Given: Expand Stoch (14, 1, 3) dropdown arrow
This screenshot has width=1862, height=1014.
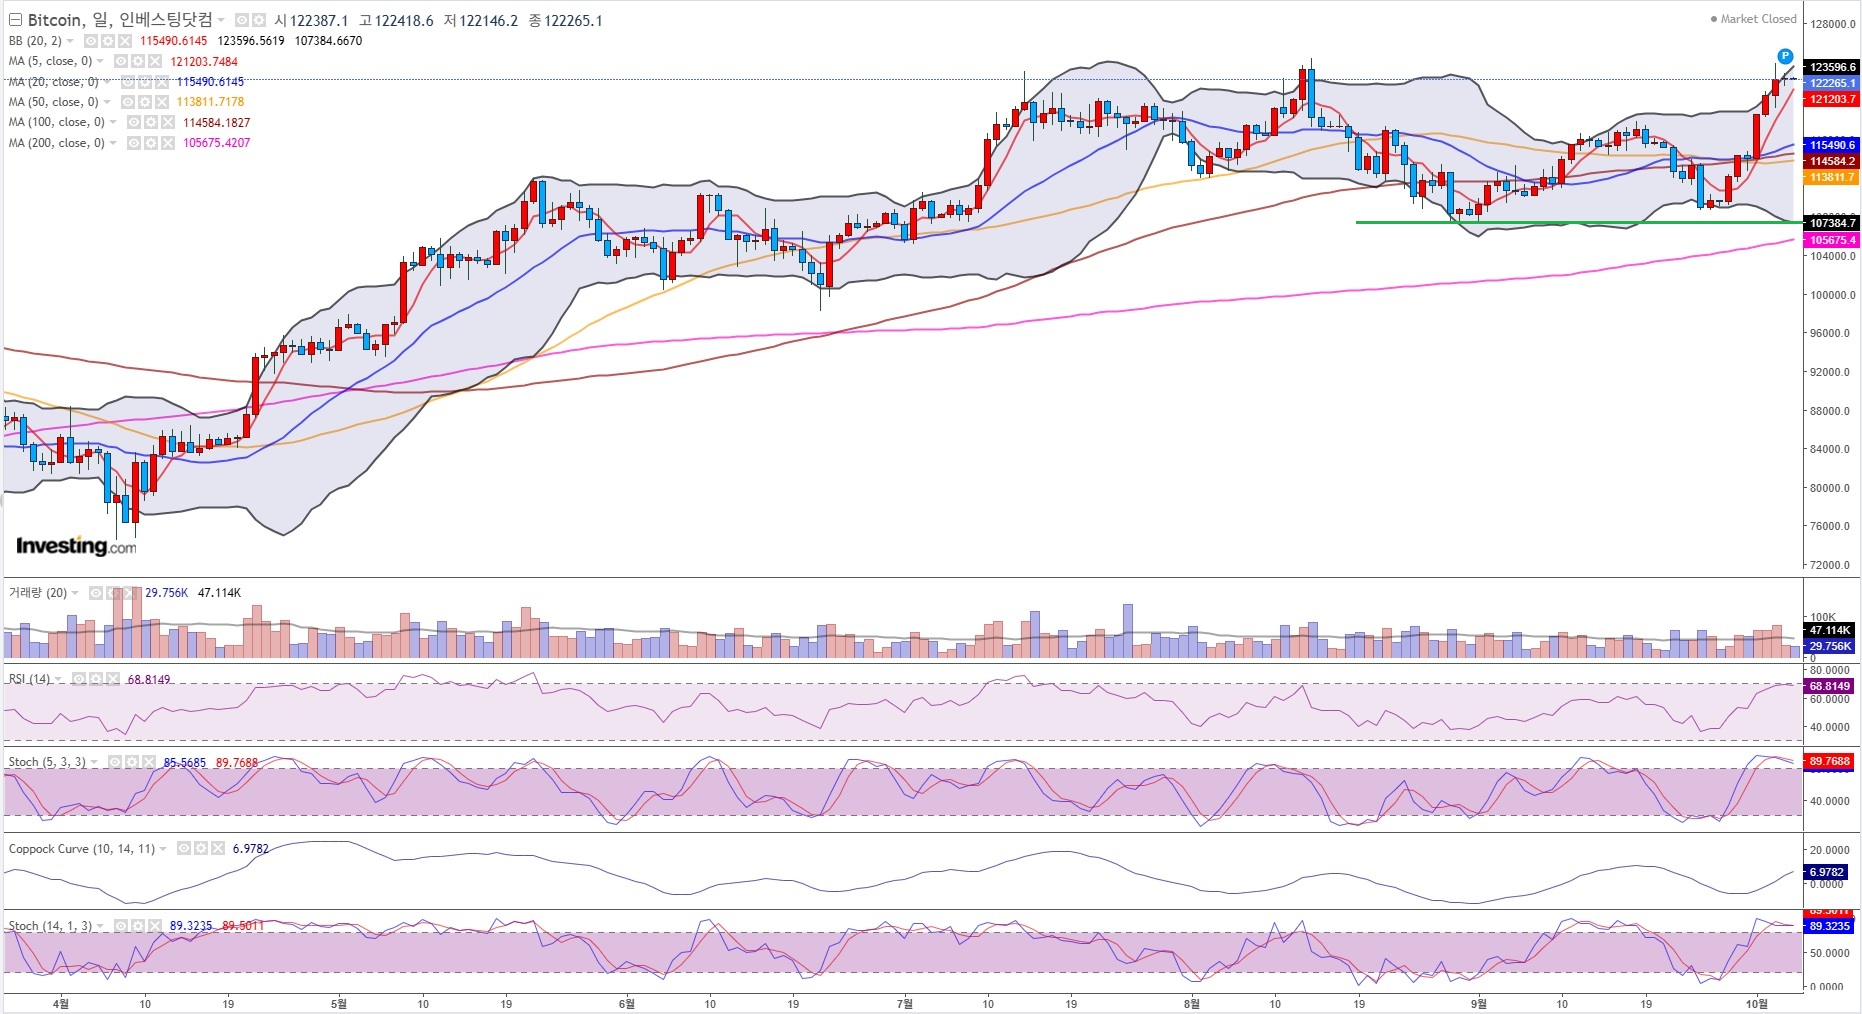Looking at the screenshot, I should pos(100,926).
